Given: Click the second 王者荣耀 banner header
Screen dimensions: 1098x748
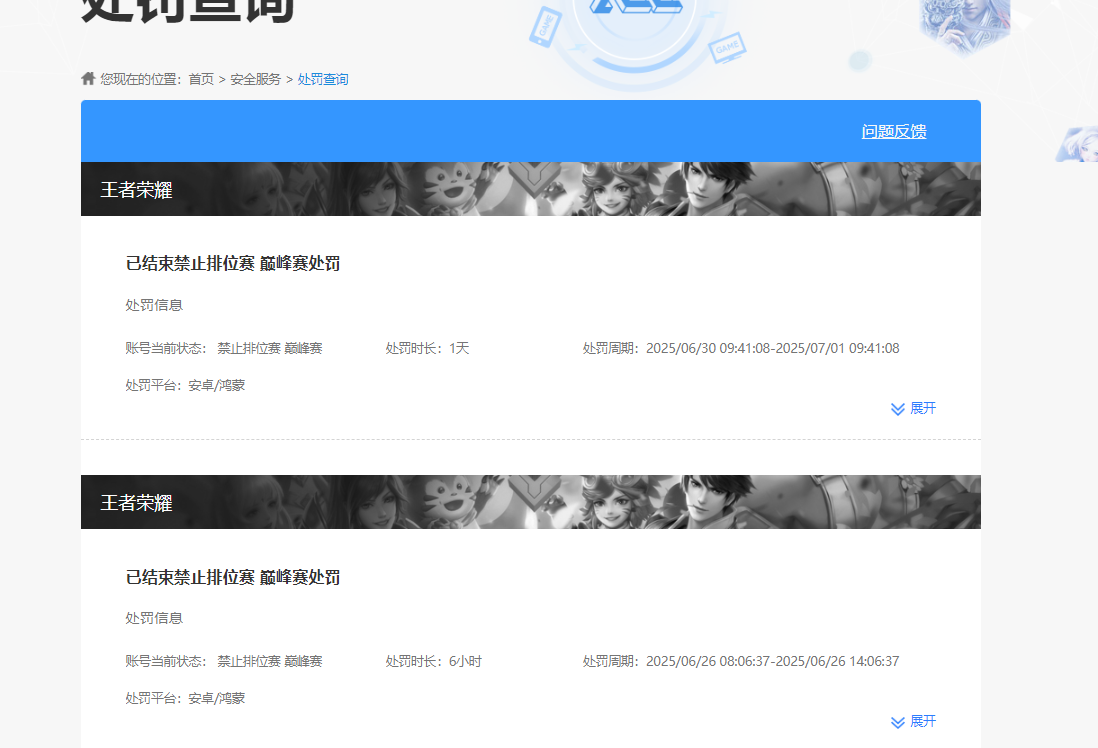Looking at the screenshot, I should click(531, 502).
